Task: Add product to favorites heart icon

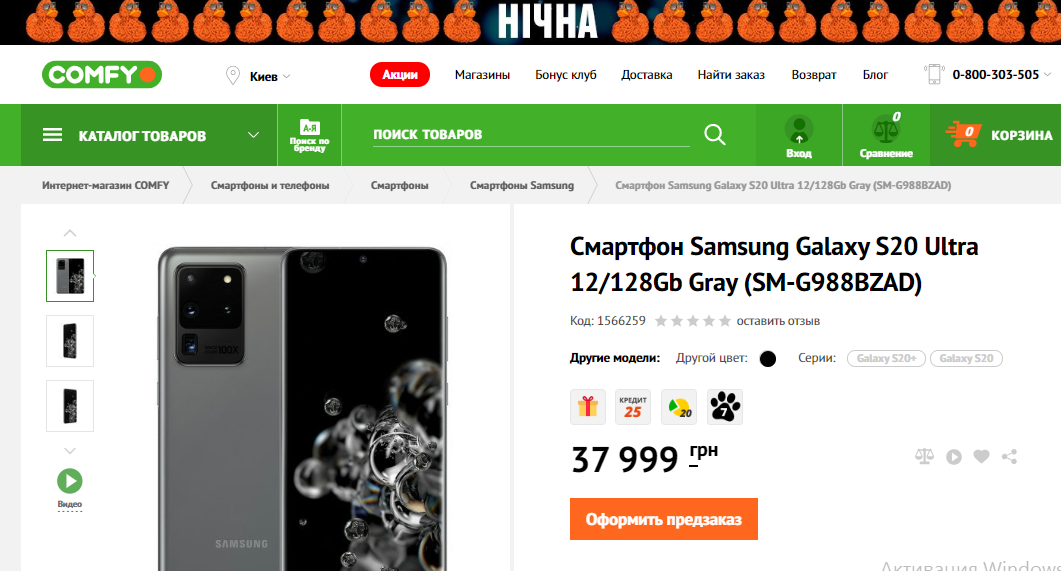Action: click(981, 457)
